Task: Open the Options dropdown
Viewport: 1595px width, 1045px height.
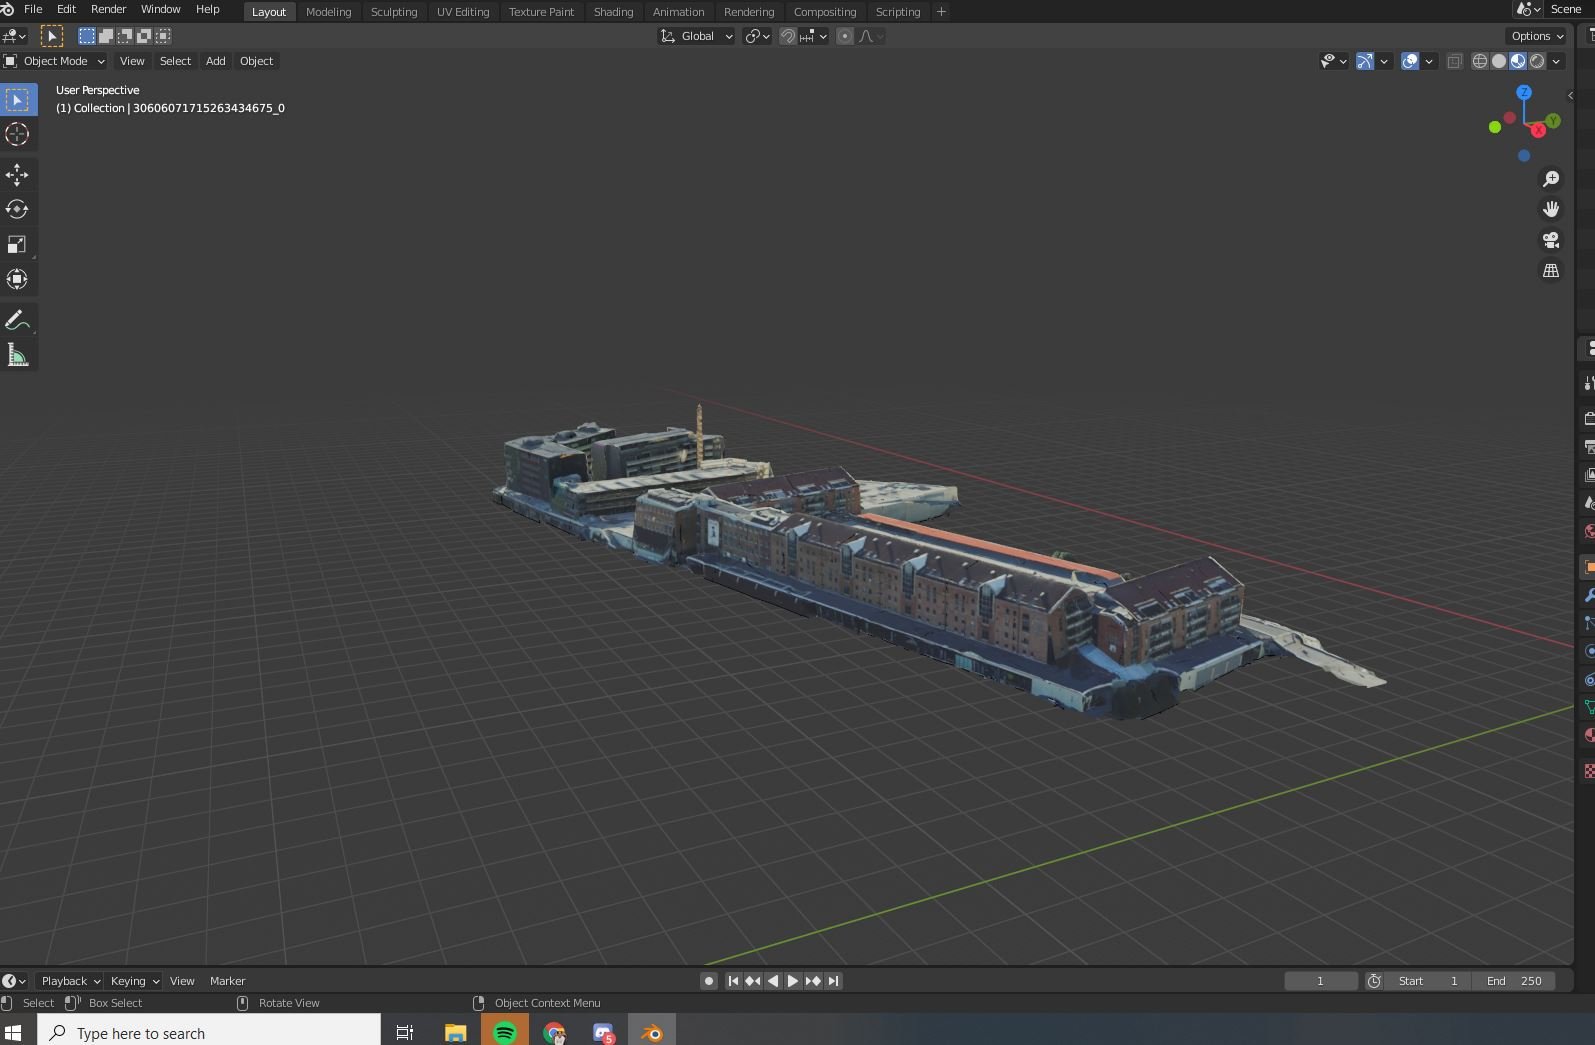Action: 1537,36
